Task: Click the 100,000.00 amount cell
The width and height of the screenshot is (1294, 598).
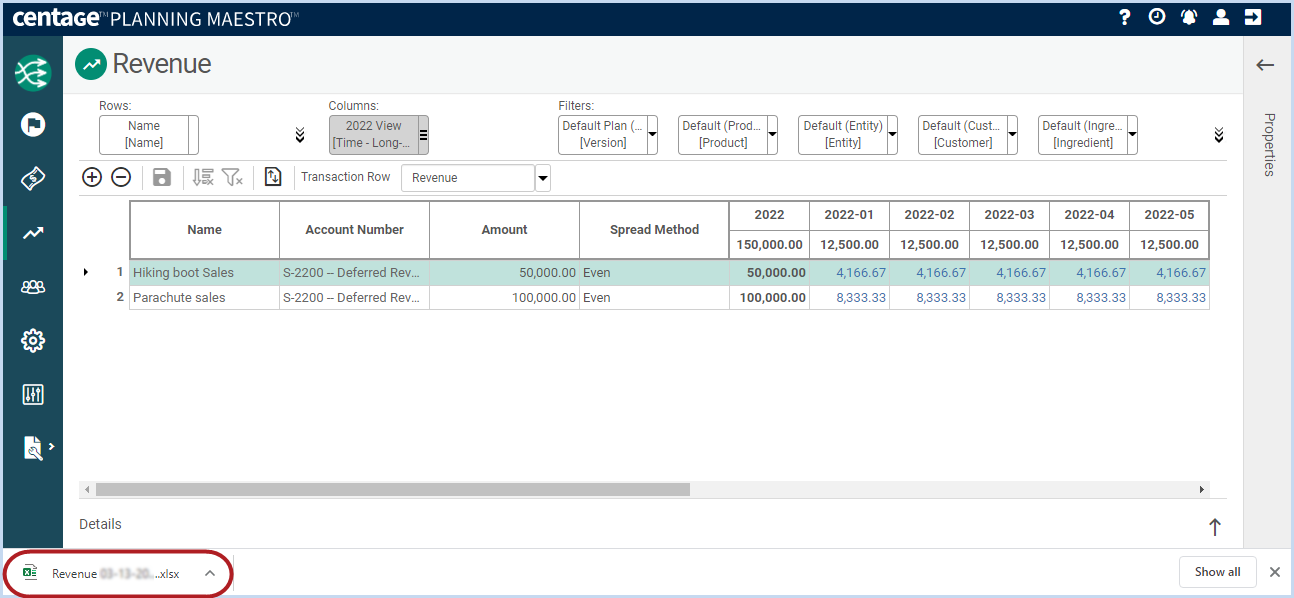Action: point(505,297)
